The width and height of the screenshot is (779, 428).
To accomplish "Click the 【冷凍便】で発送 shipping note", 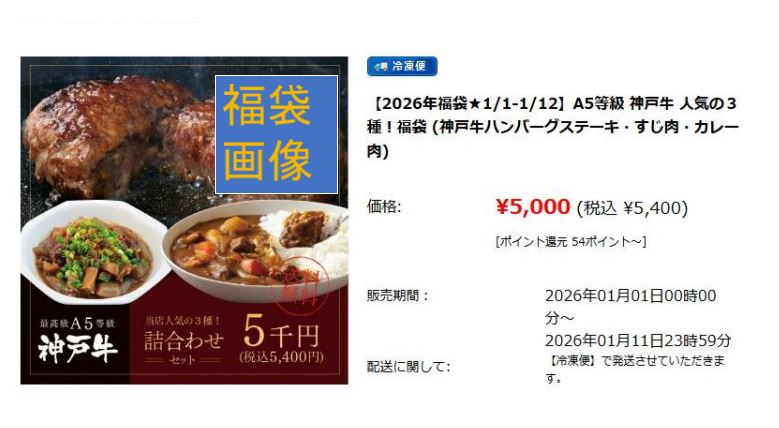I will (635, 369).
